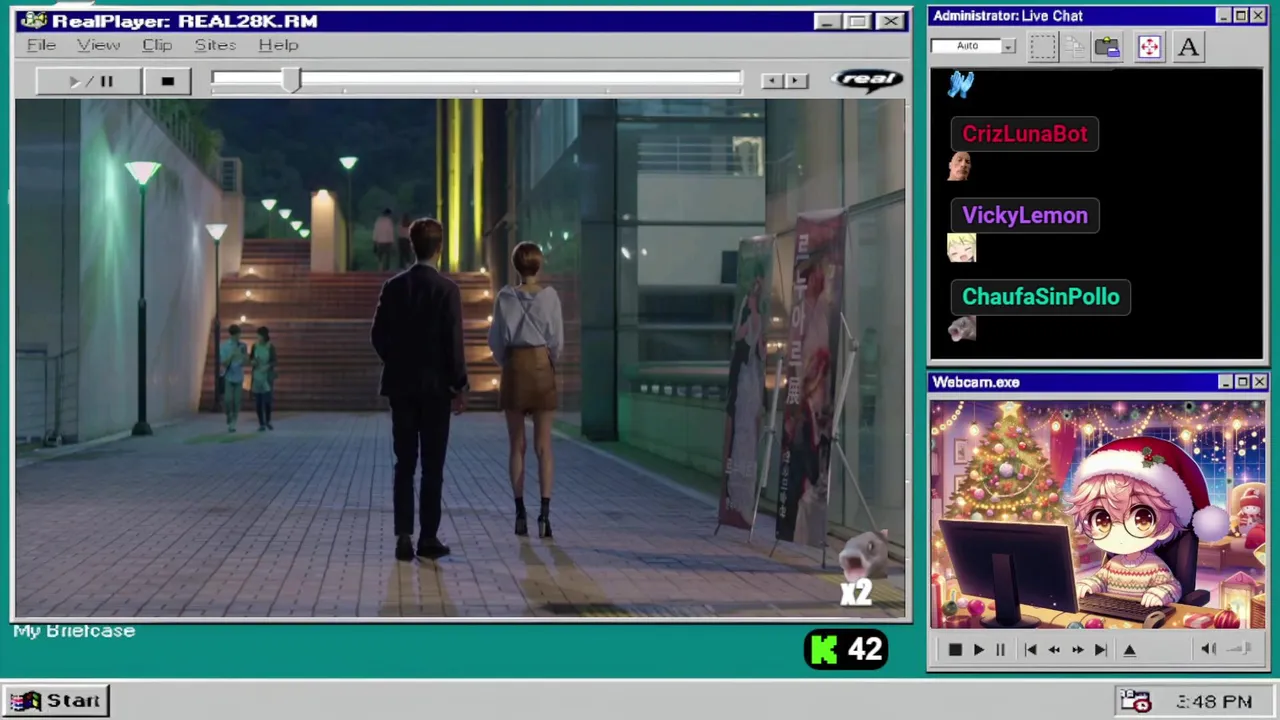Click the RealPlayer play/pause button

click(x=89, y=81)
